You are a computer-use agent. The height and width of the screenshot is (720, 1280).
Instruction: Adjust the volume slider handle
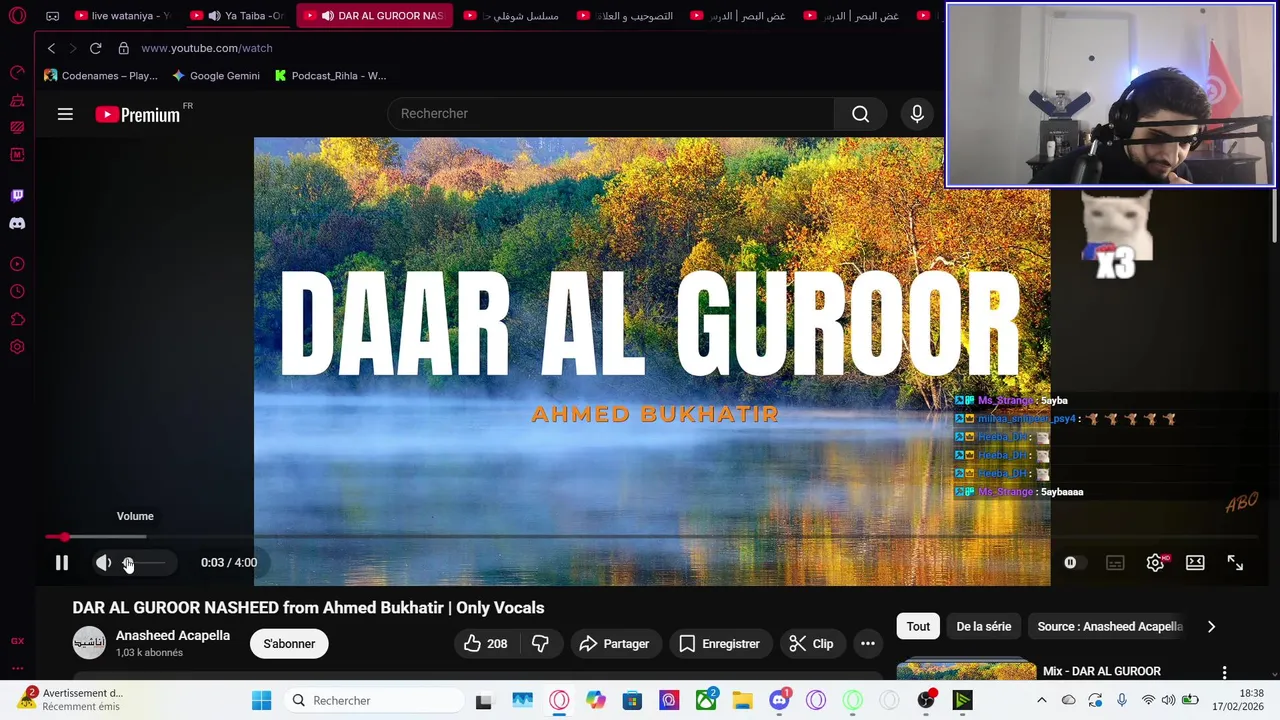click(128, 563)
